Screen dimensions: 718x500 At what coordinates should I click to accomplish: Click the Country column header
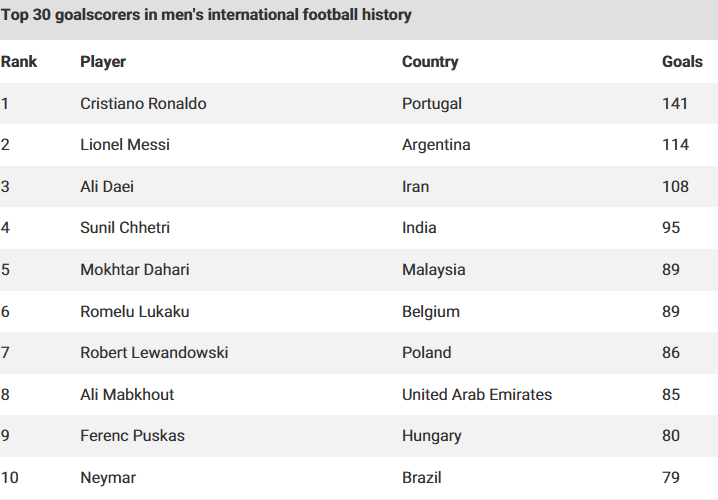(430, 62)
